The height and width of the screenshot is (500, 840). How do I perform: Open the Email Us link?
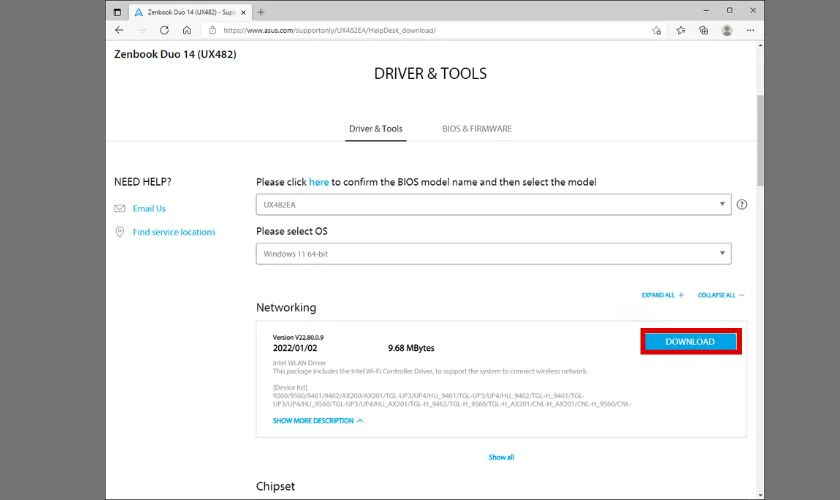point(149,208)
